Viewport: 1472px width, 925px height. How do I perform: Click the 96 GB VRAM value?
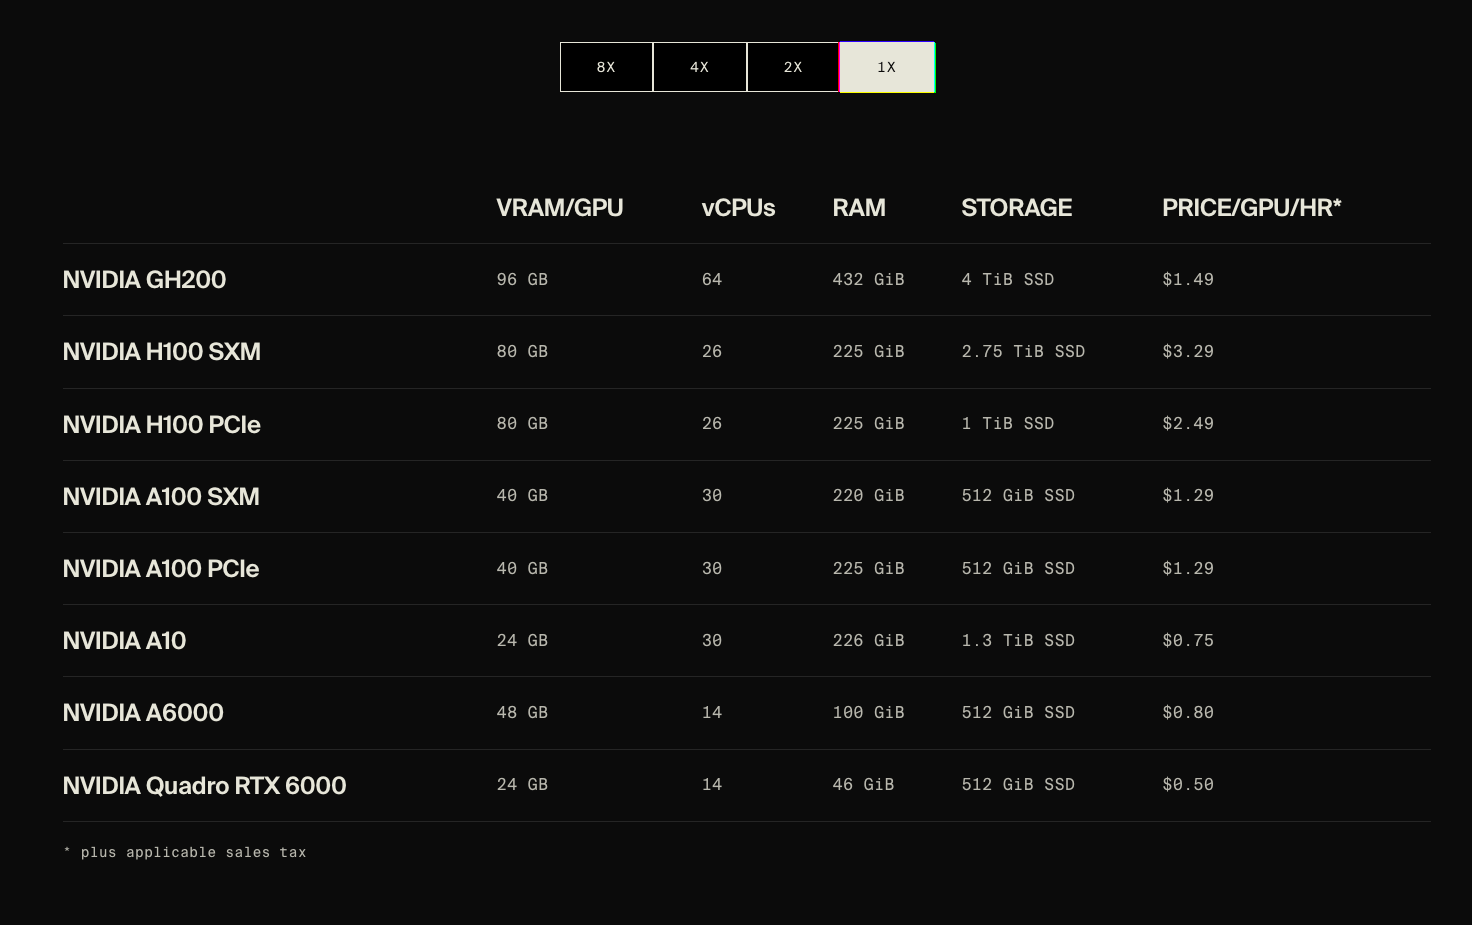tap(522, 280)
